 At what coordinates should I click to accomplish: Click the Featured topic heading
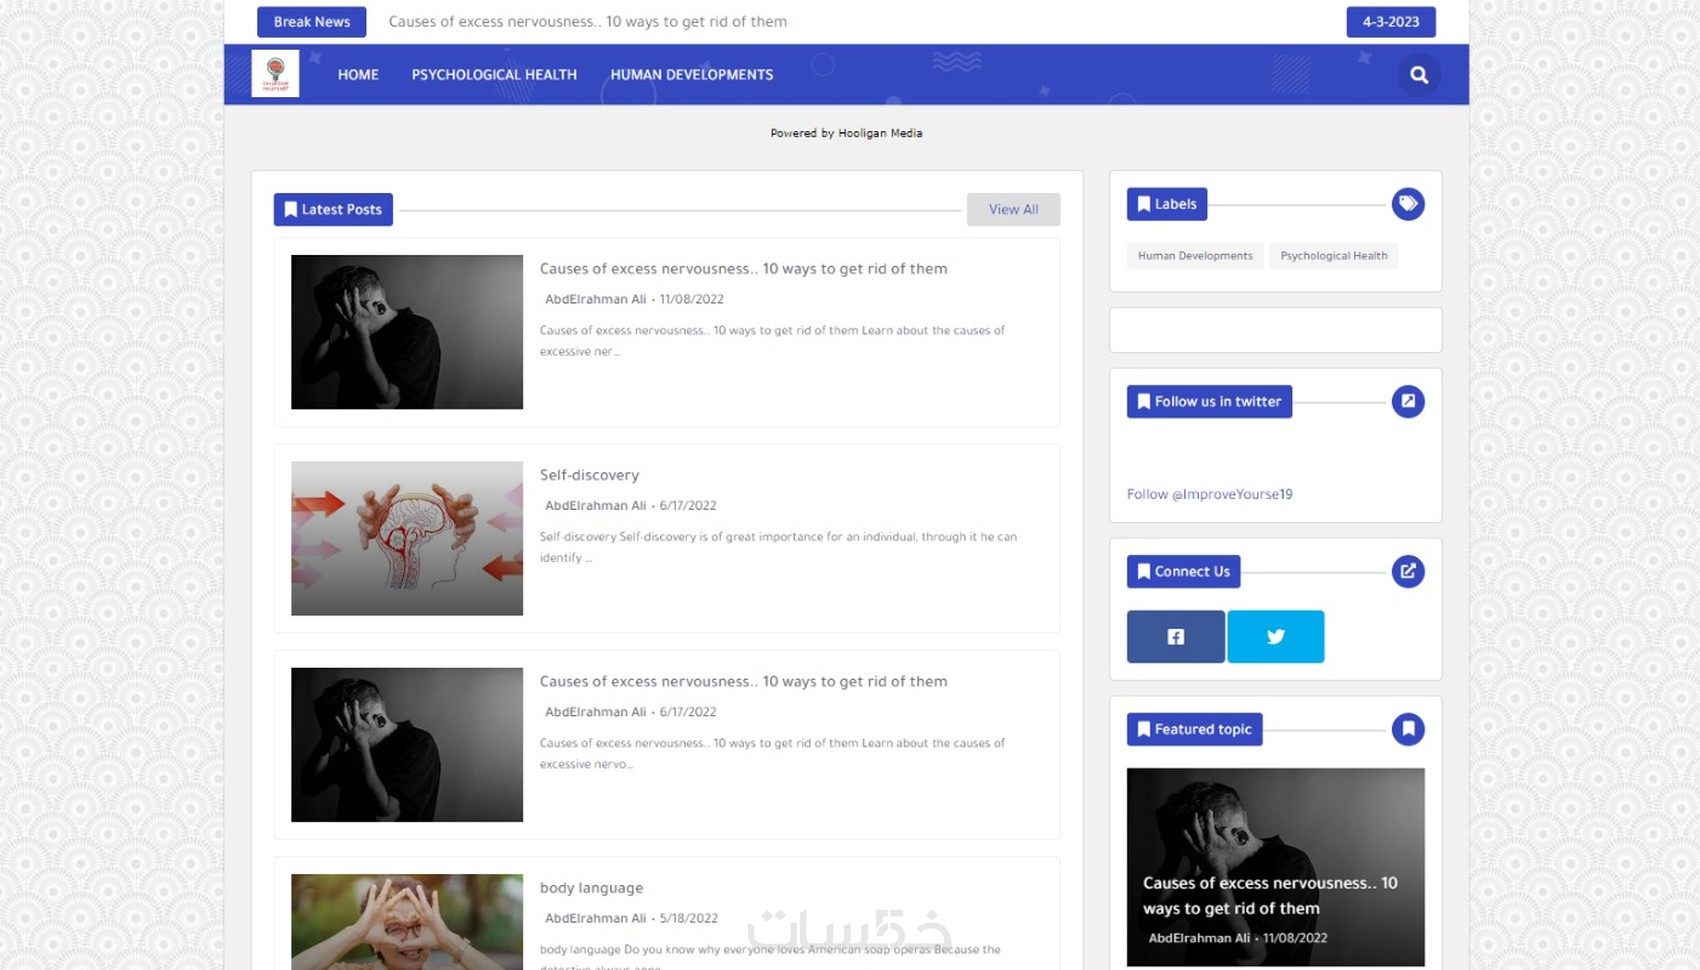1194,729
